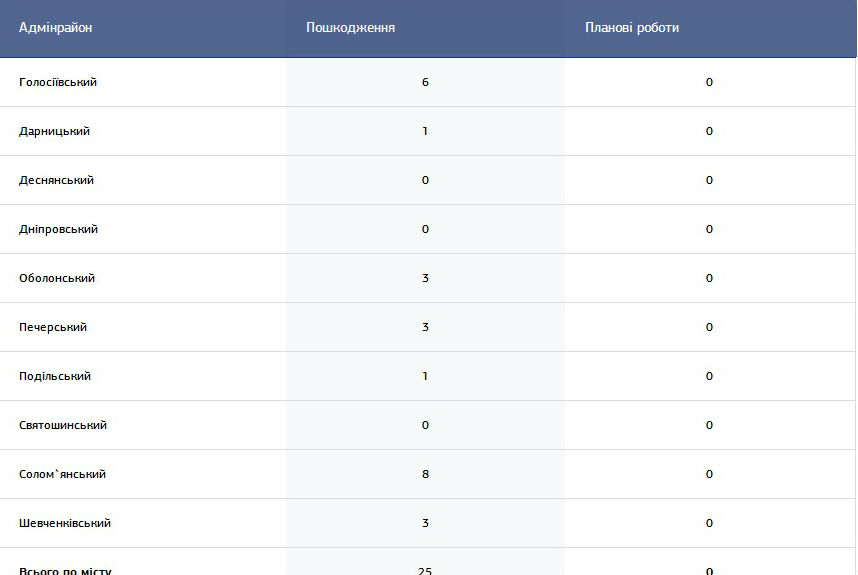Image resolution: width=858 pixels, height=575 pixels.
Task: Select the Солом`янський district name
Action: point(62,474)
